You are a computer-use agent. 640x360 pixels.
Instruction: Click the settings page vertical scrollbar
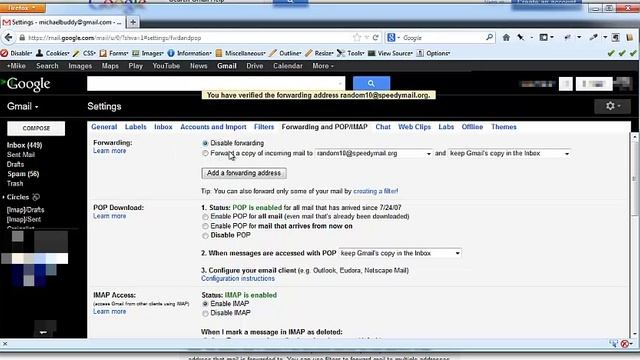tap(634, 180)
